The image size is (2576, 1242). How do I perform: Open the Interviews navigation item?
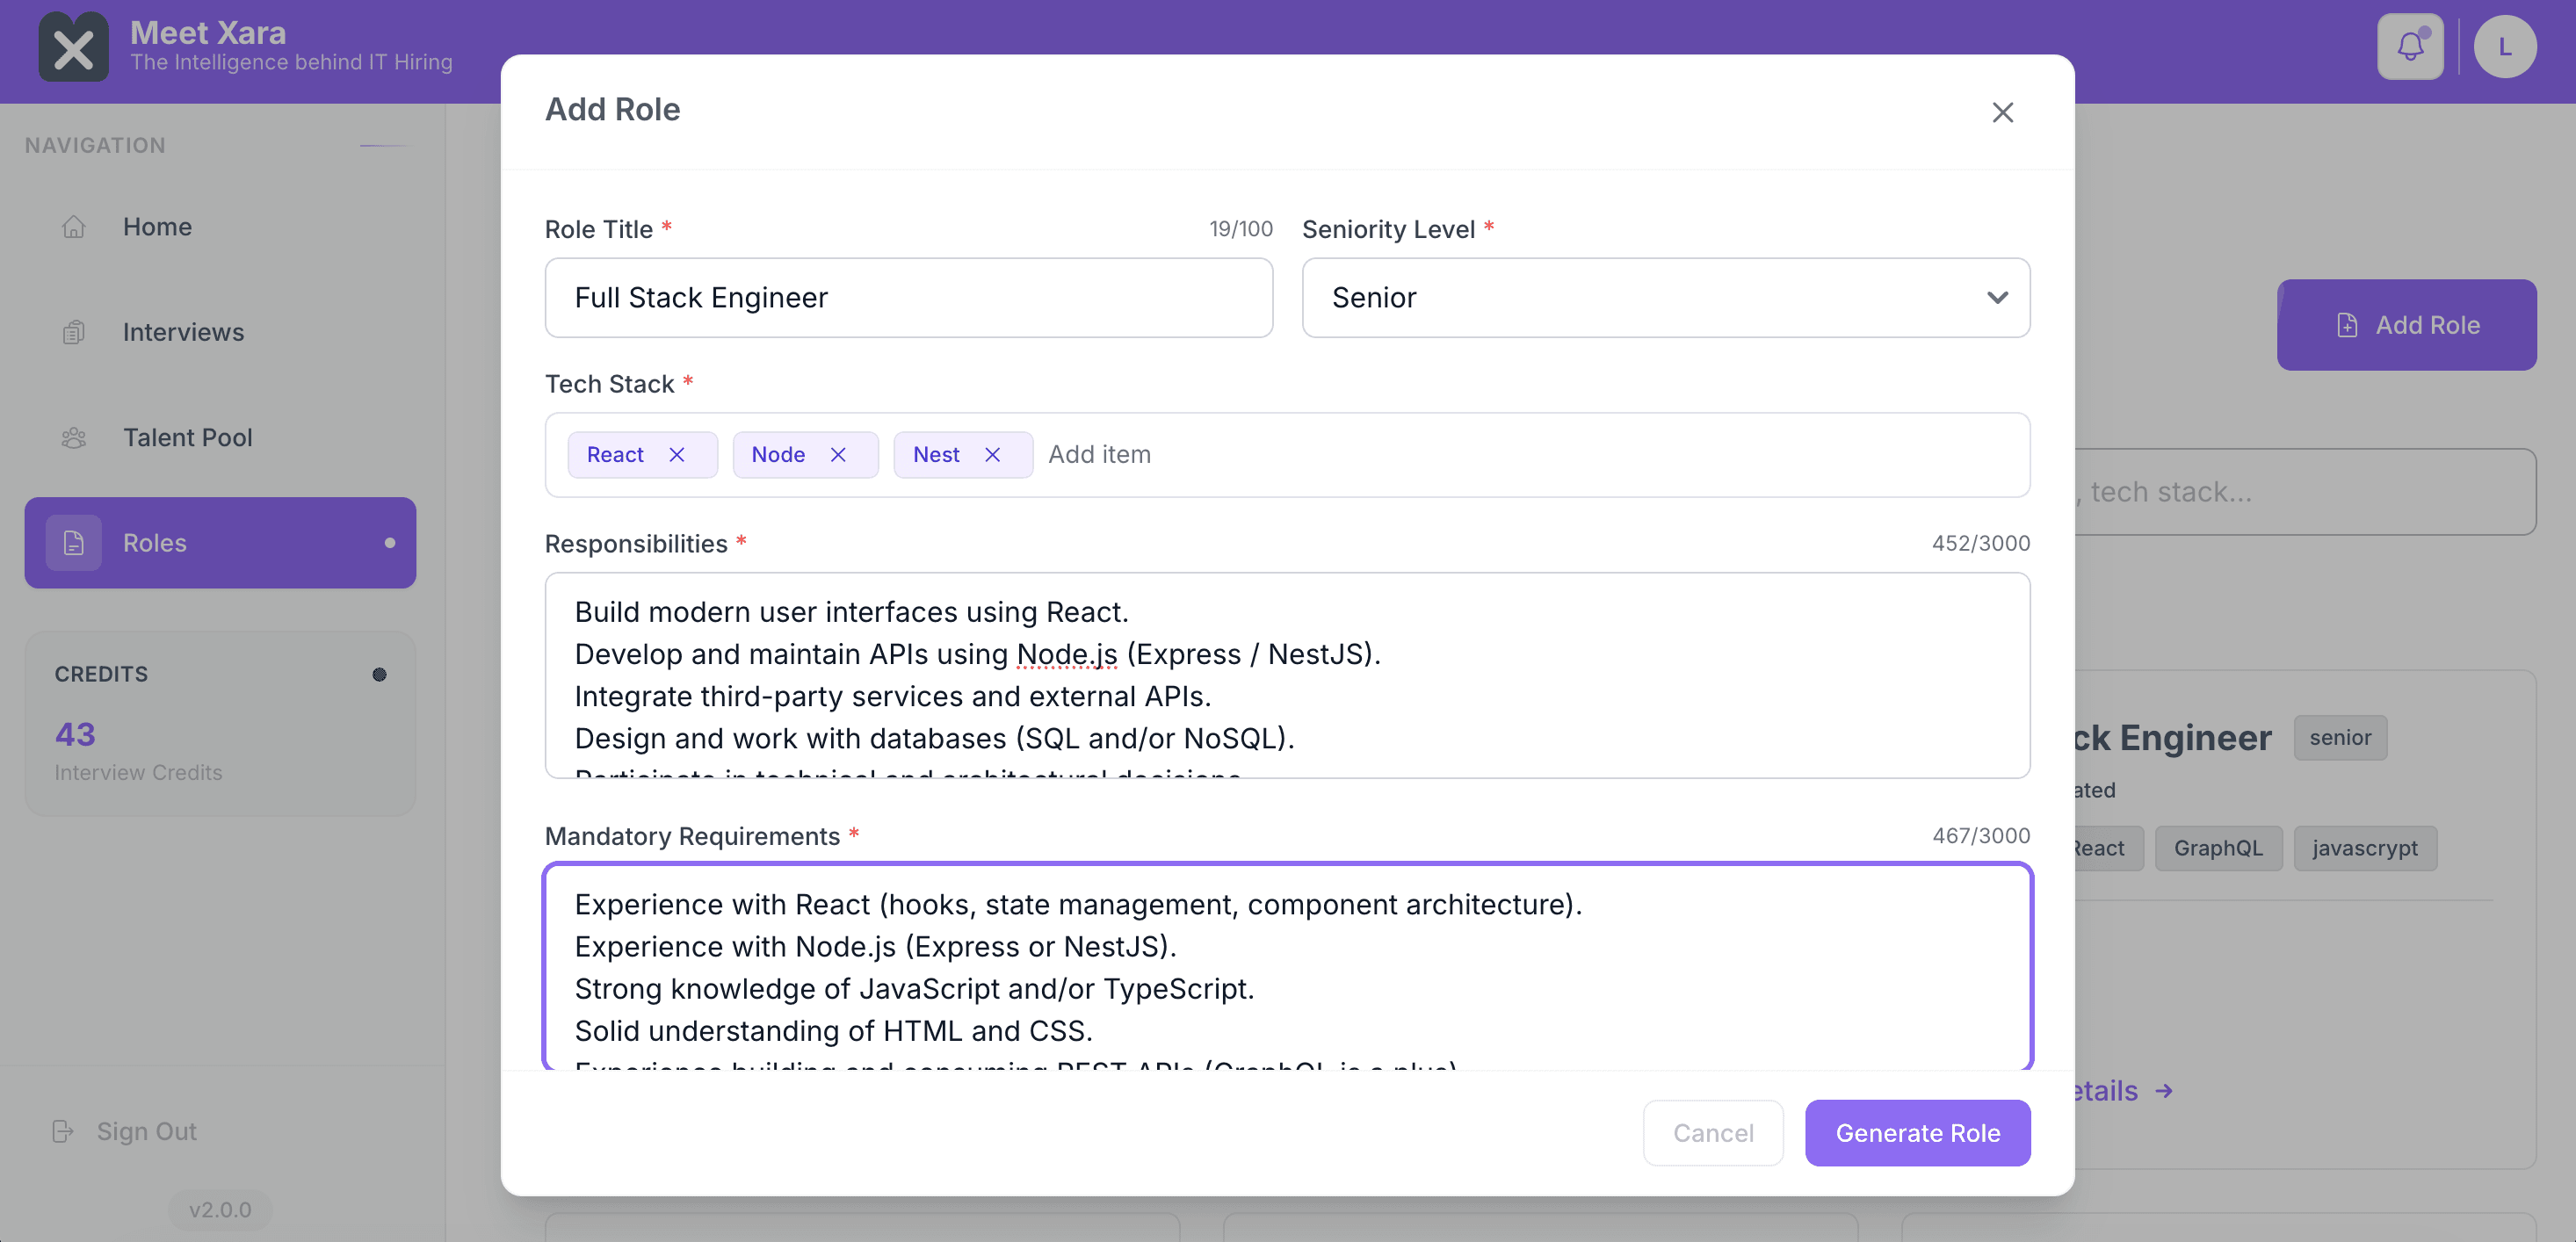(x=183, y=332)
